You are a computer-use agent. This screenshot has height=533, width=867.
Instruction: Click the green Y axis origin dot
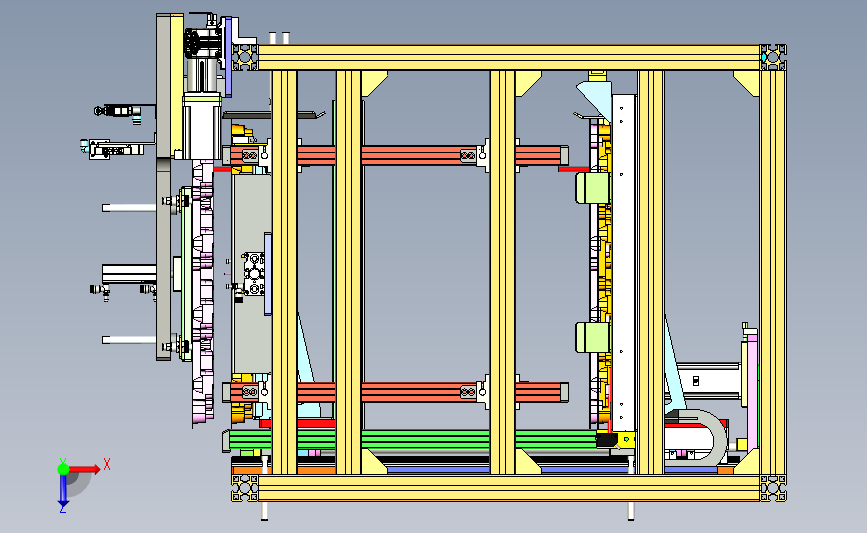pos(63,469)
